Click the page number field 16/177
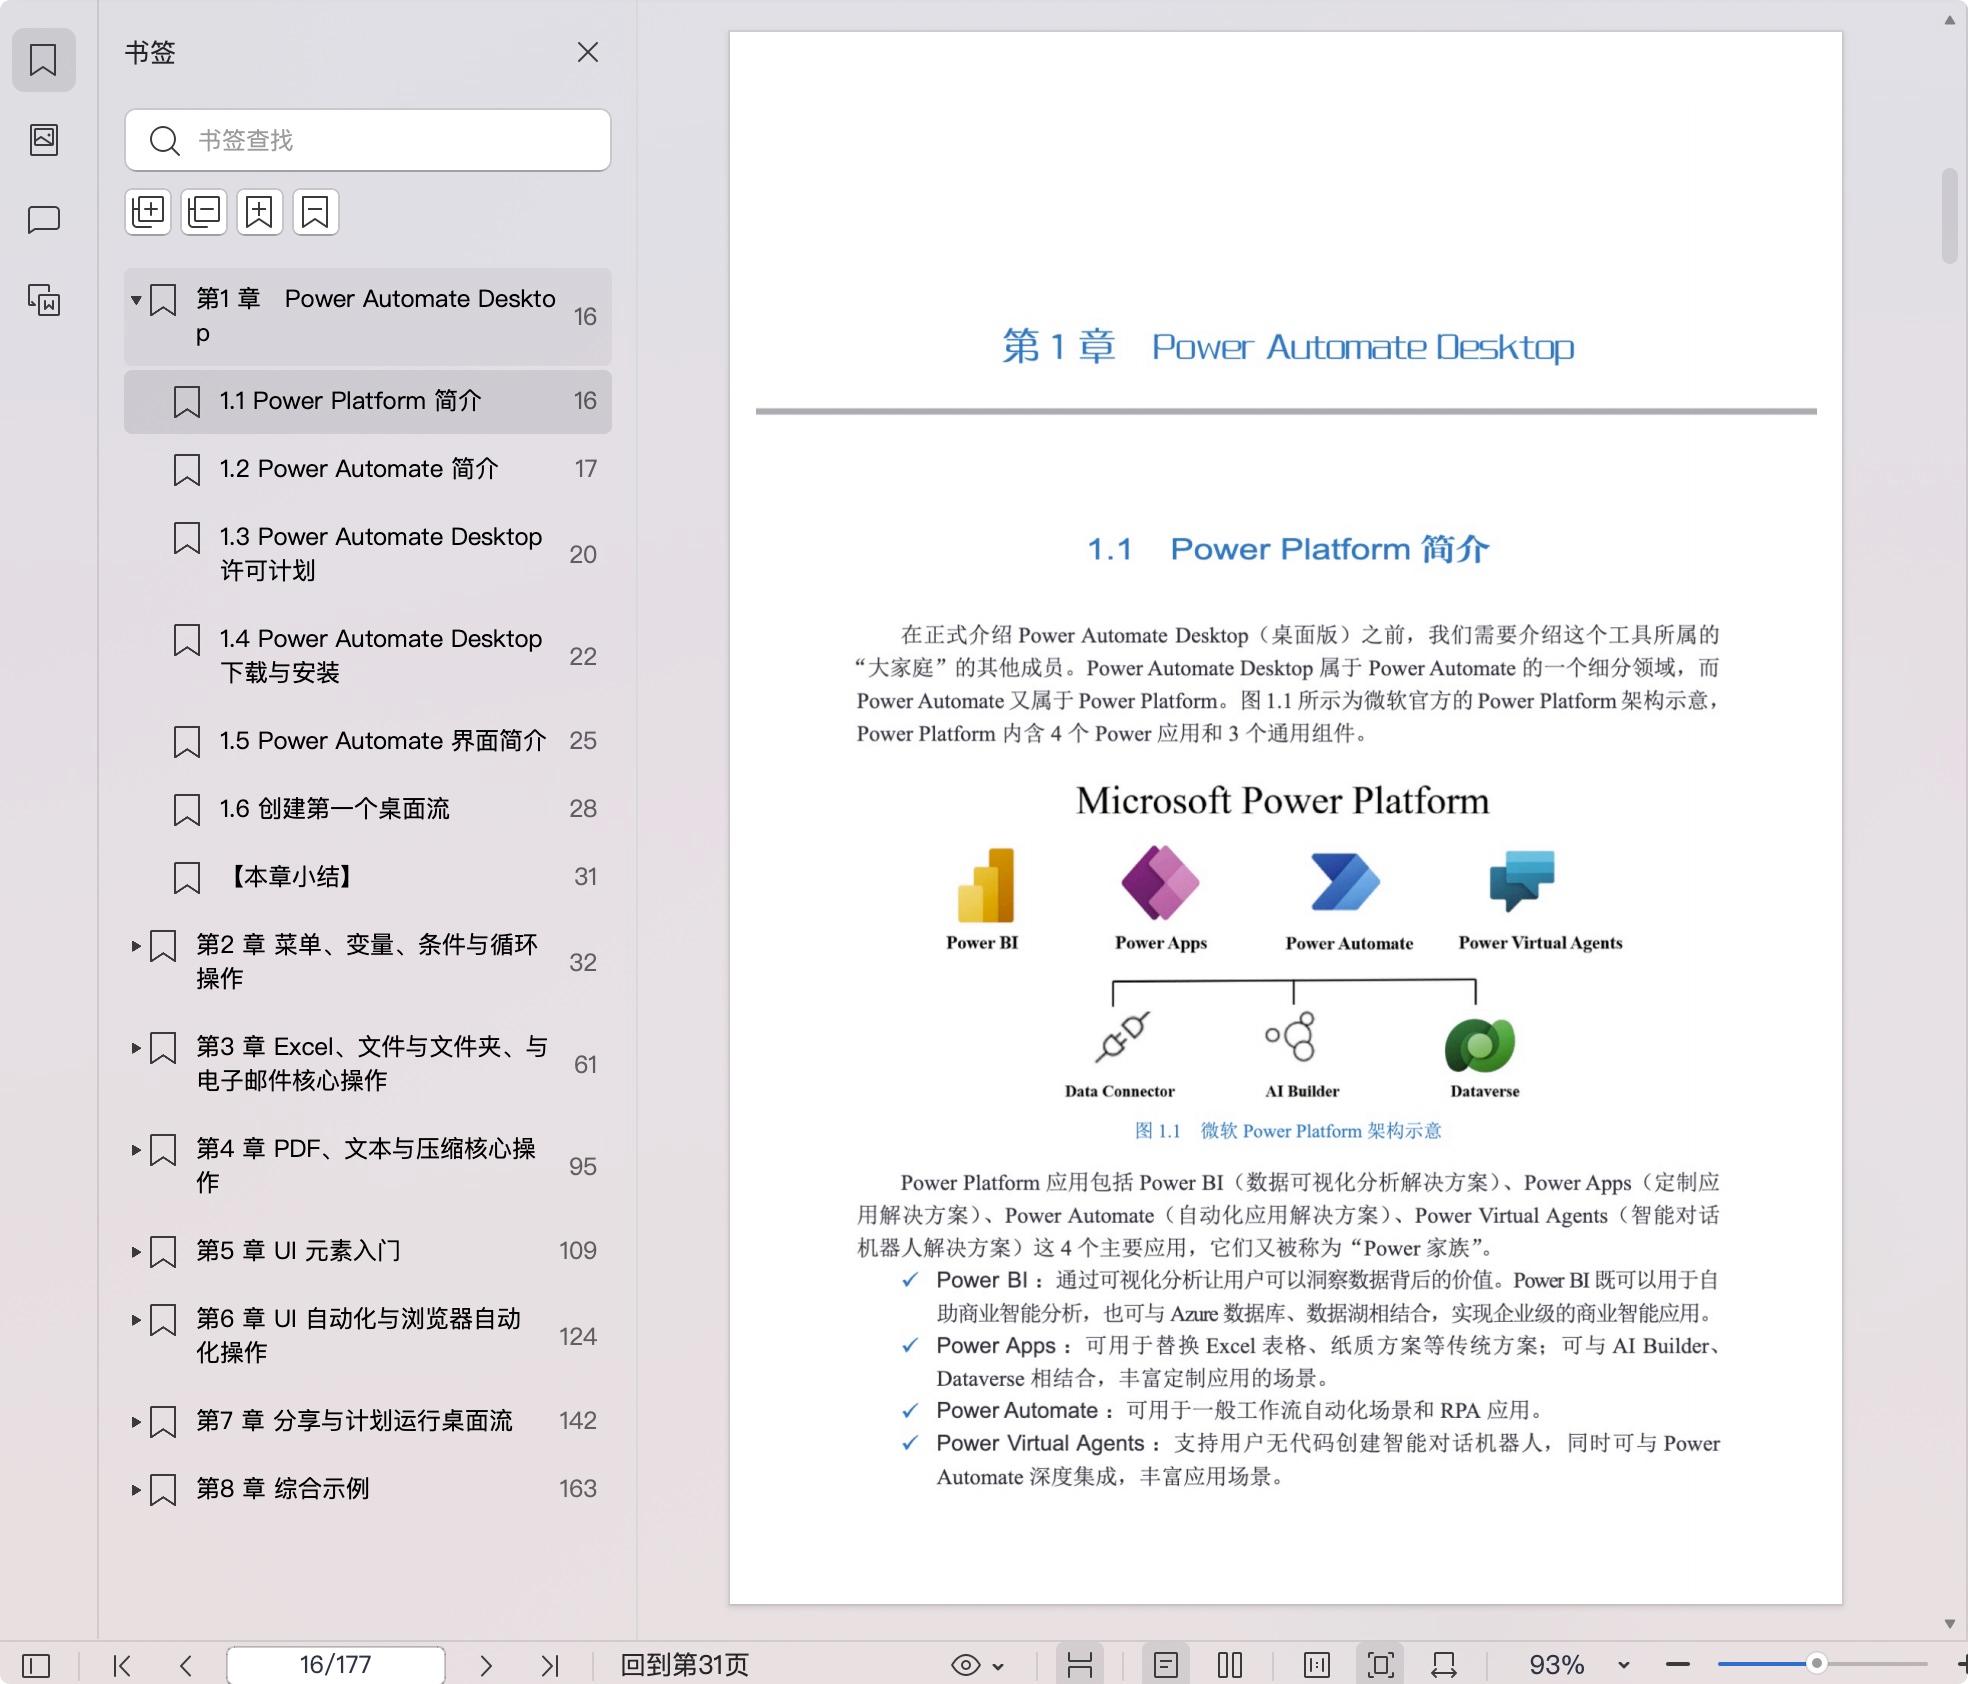 pyautogui.click(x=336, y=1665)
